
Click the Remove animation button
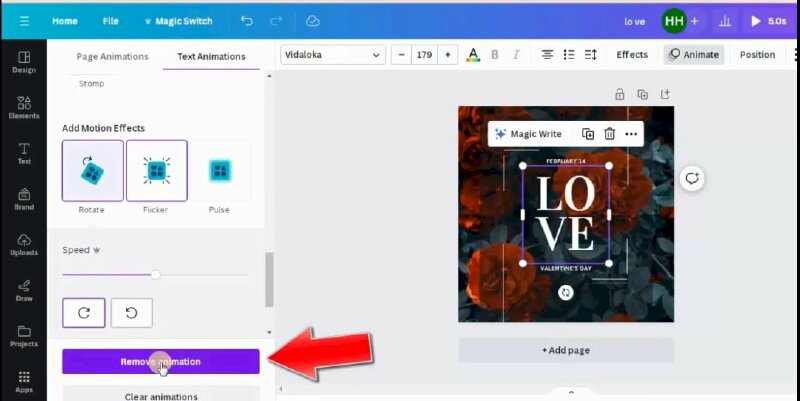160,361
